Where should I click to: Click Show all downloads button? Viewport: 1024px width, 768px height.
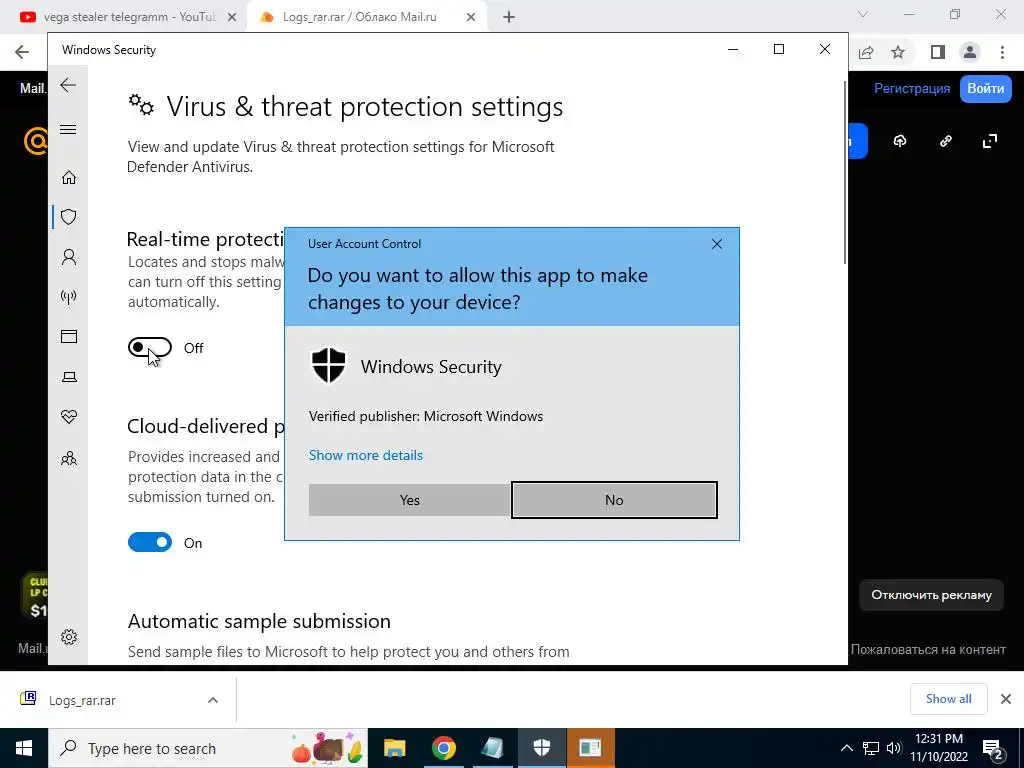pos(948,699)
